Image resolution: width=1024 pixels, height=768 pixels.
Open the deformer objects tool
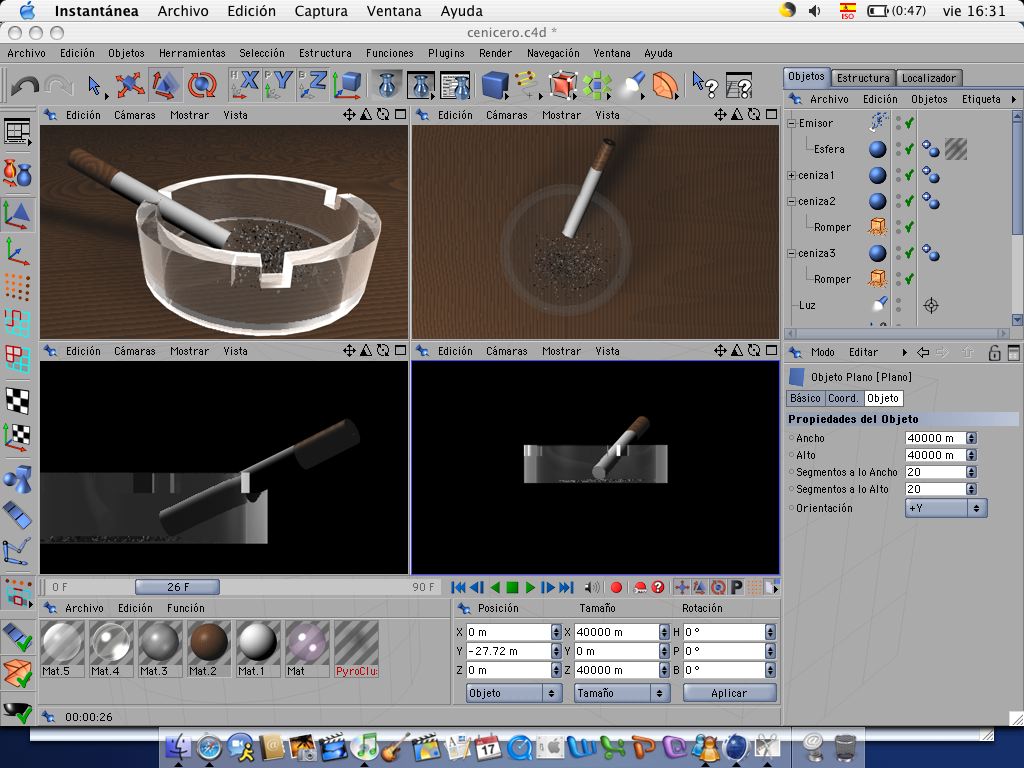[665, 85]
